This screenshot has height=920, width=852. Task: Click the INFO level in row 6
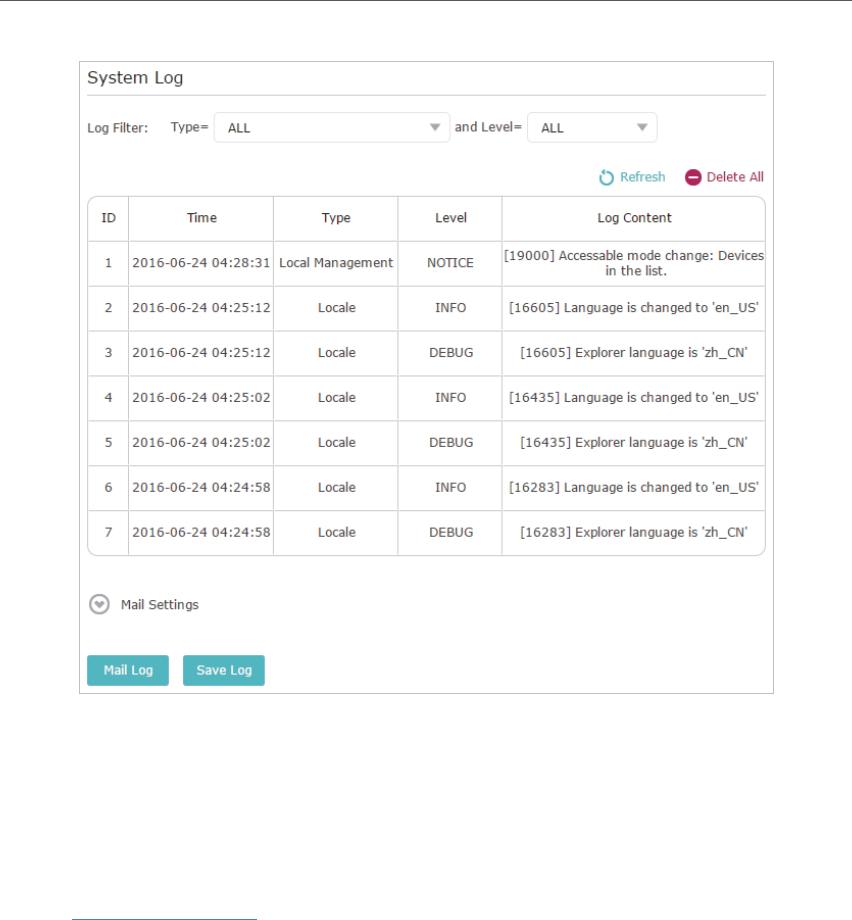pyautogui.click(x=450, y=488)
